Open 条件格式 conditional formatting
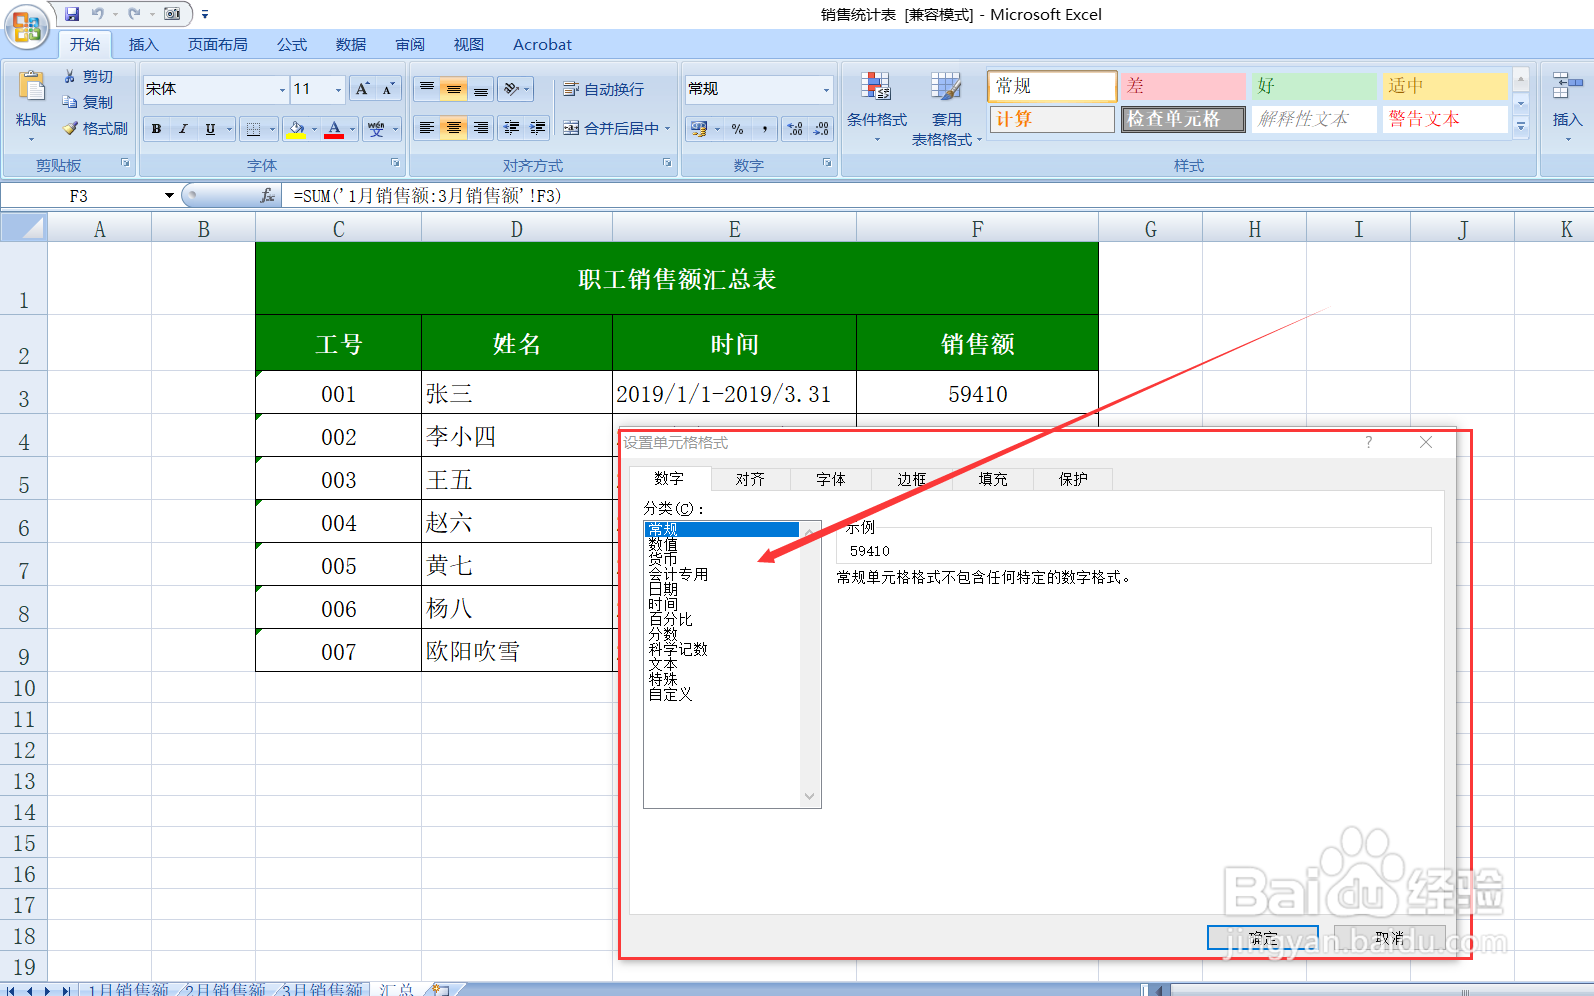 click(x=877, y=108)
